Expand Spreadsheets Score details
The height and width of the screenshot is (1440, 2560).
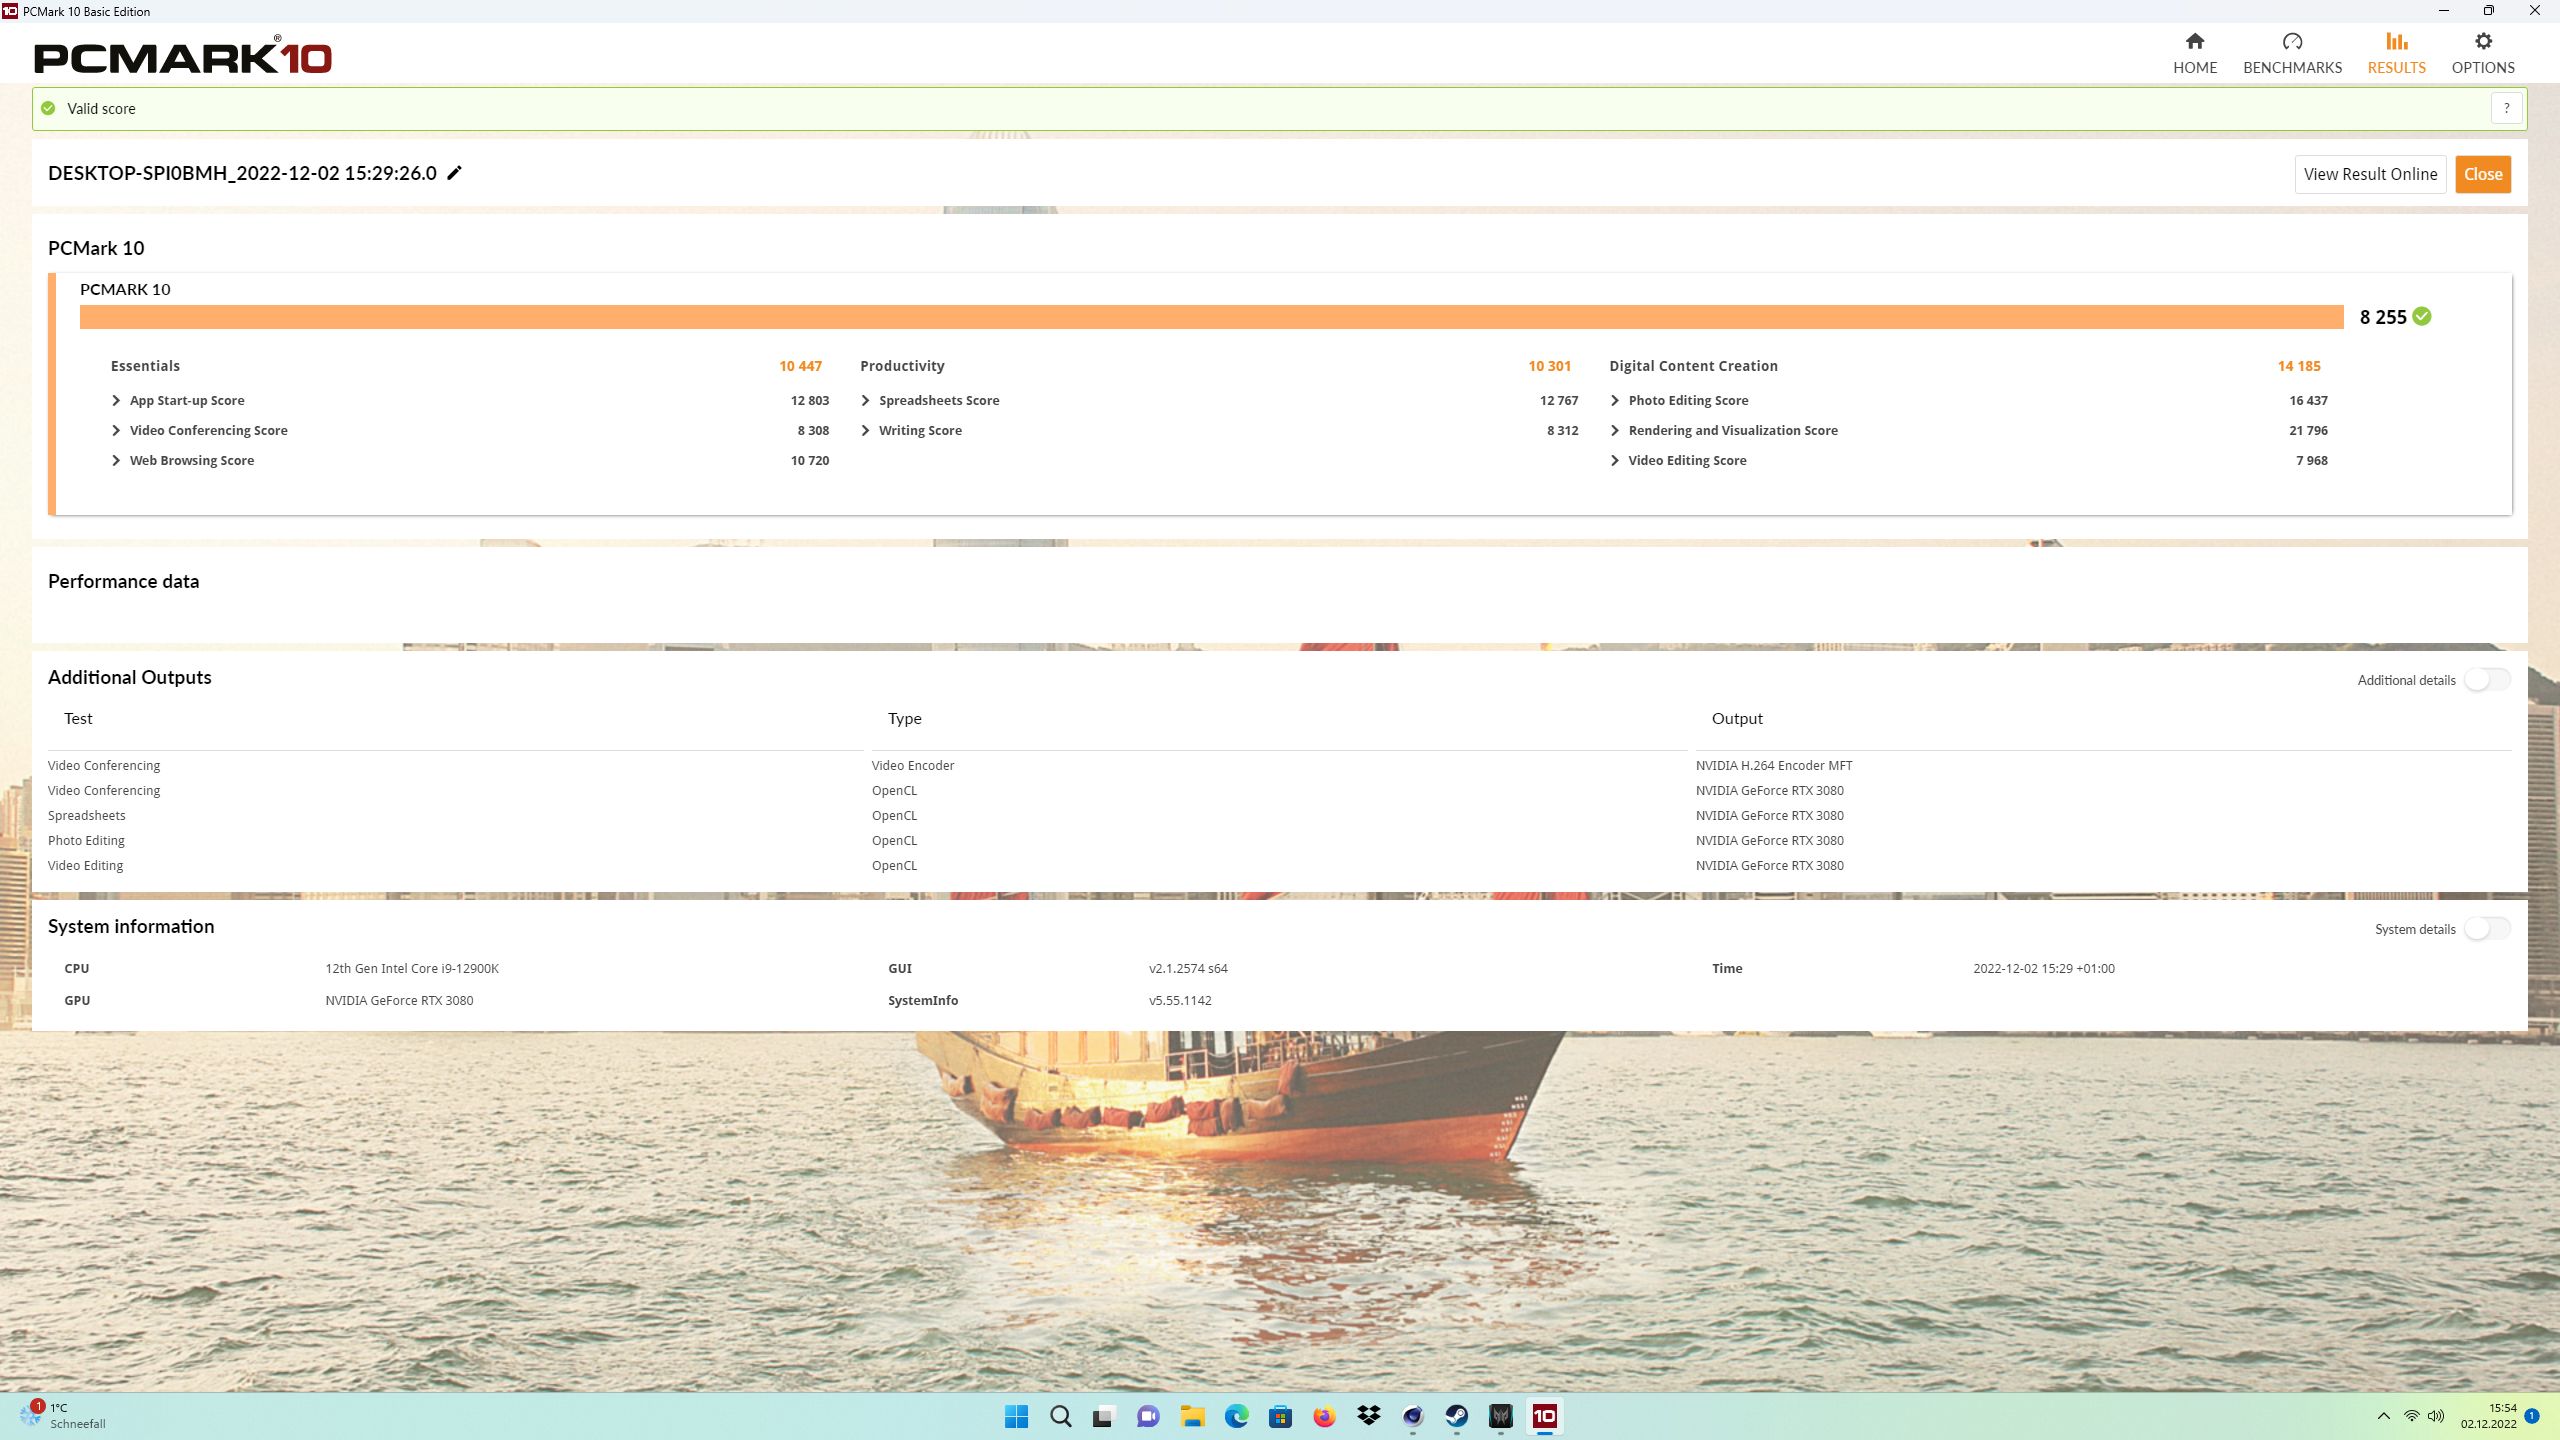pos(865,400)
